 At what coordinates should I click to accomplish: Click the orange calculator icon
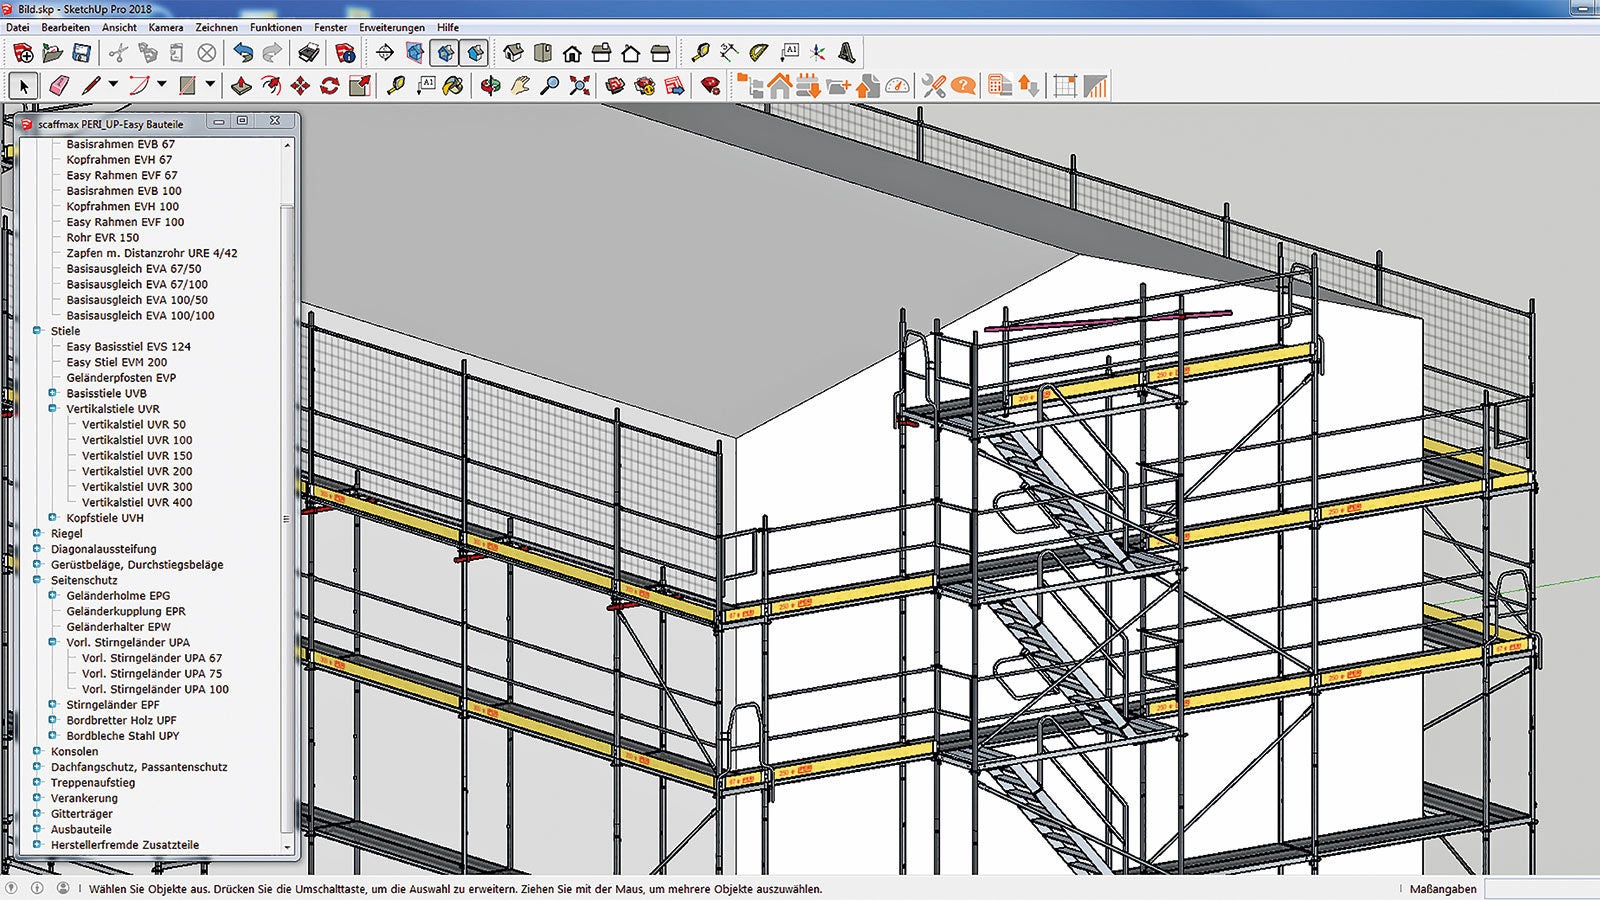tap(998, 87)
